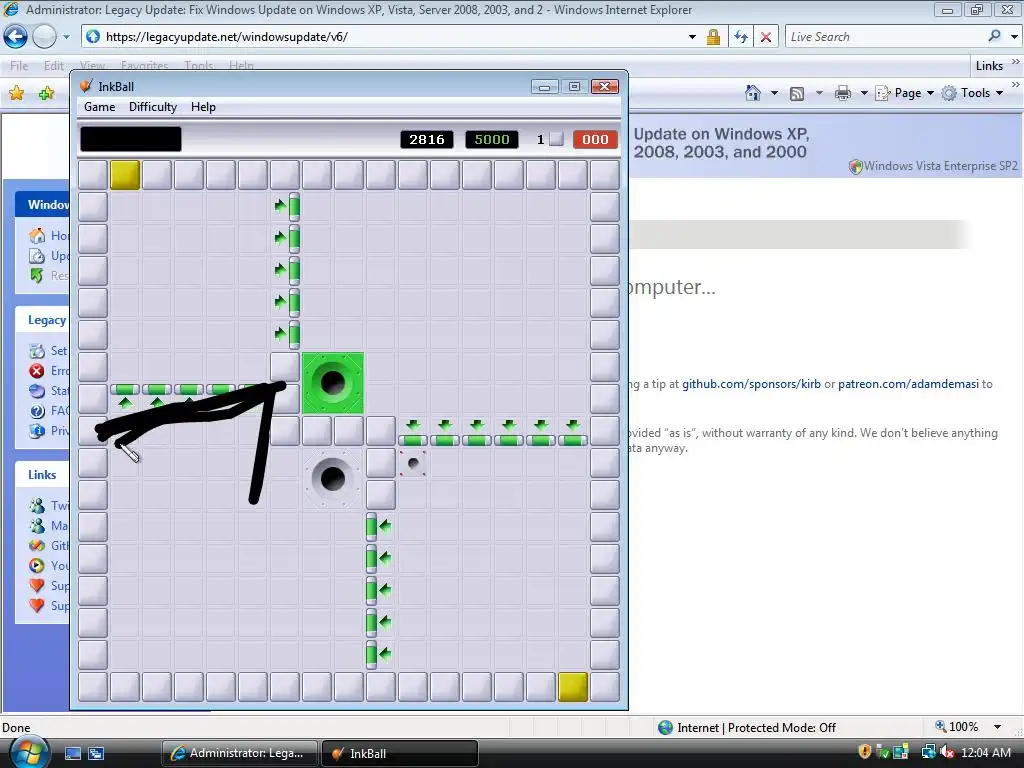Click the pie chart Status icon in the sidebar
Image resolution: width=1024 pixels, height=768 pixels.
pyautogui.click(x=37, y=391)
